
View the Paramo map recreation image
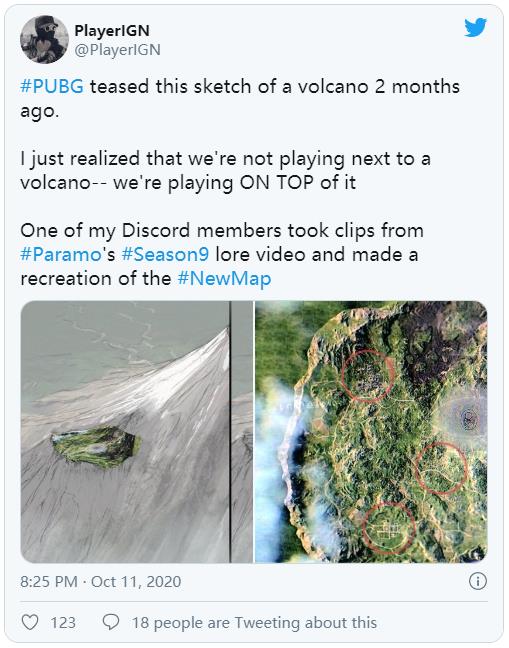pyautogui.click(x=371, y=432)
